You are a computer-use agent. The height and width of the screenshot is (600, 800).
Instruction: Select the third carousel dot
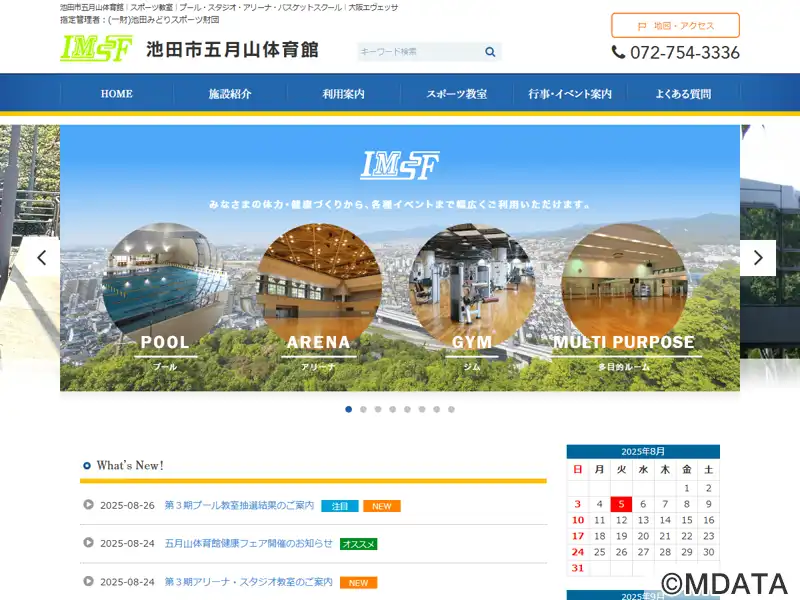[378, 409]
